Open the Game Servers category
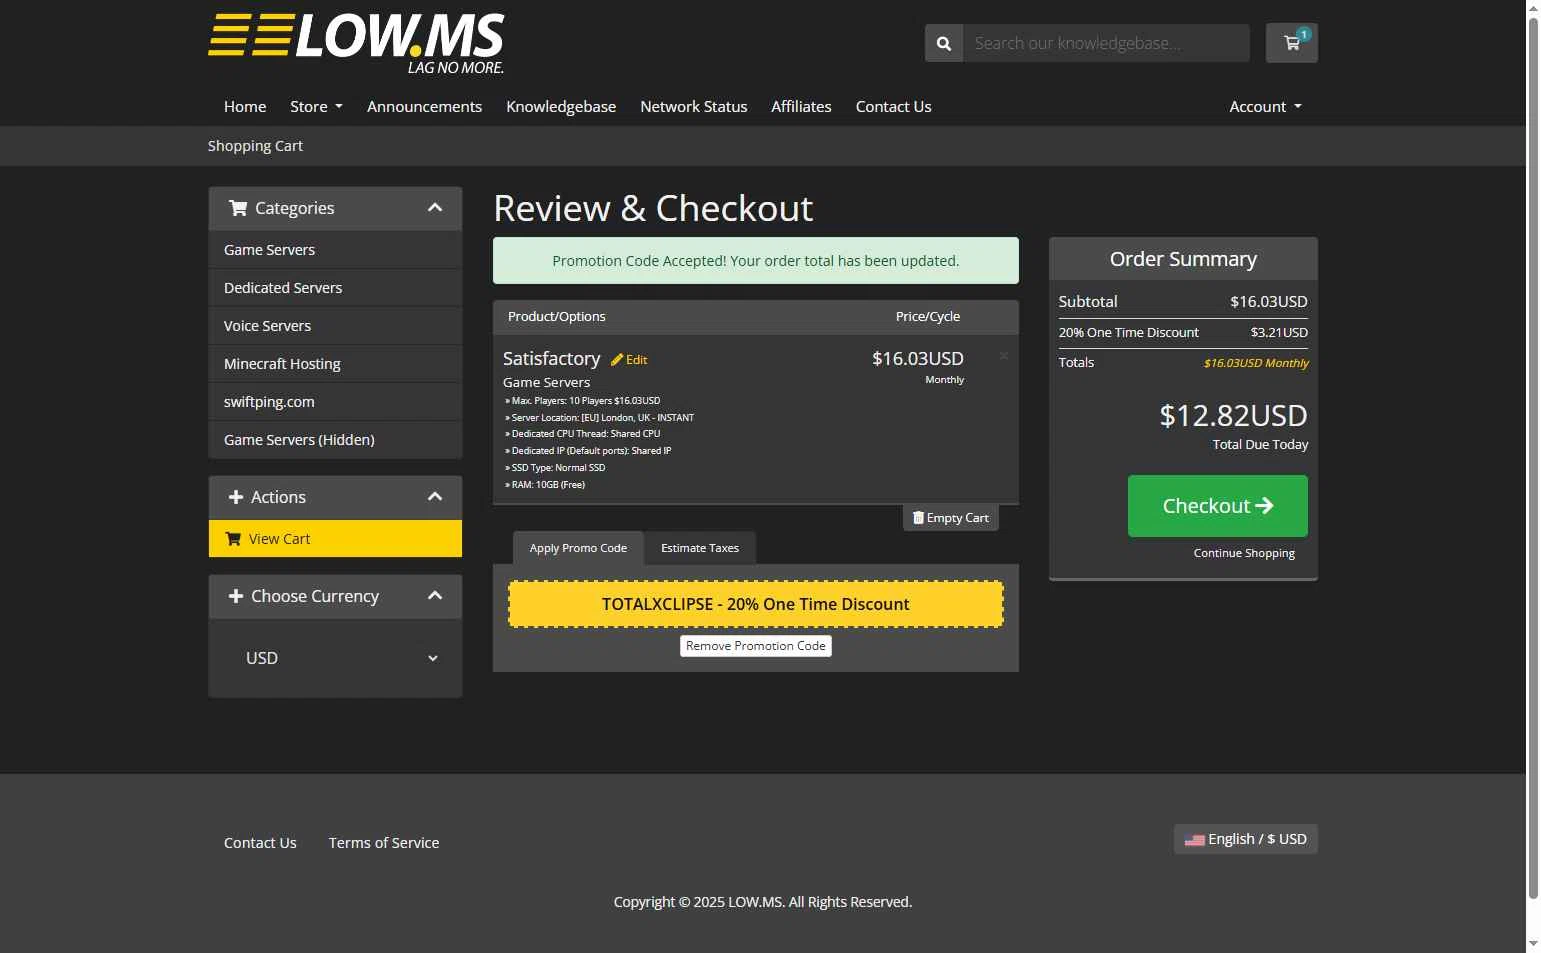Image resolution: width=1541 pixels, height=953 pixels. point(335,250)
